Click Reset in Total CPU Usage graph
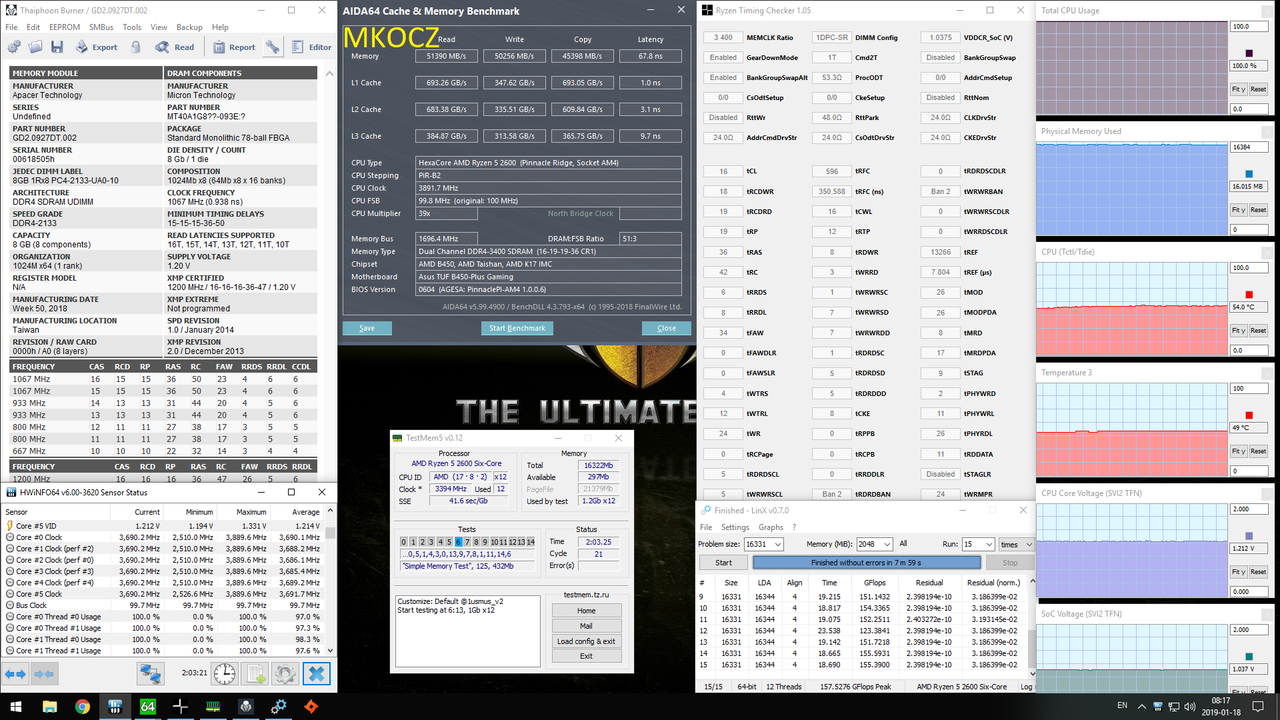 [1258, 89]
